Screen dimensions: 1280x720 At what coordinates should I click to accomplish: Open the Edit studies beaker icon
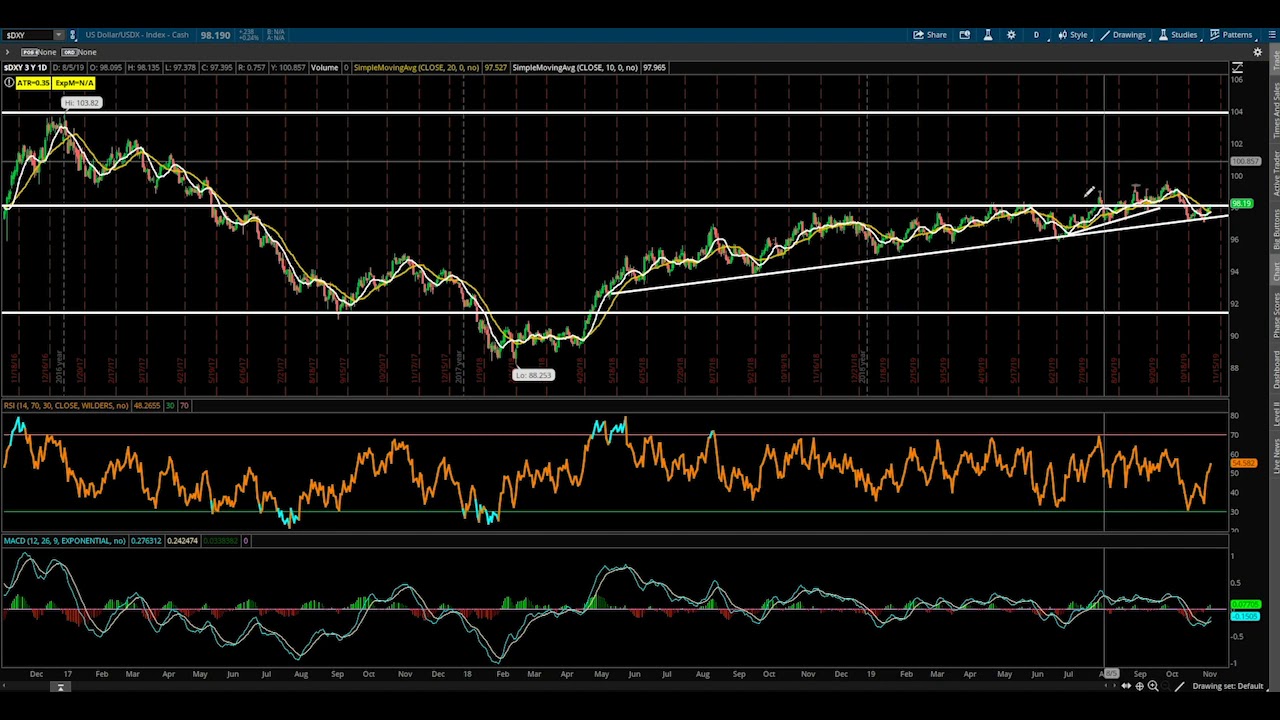point(988,35)
